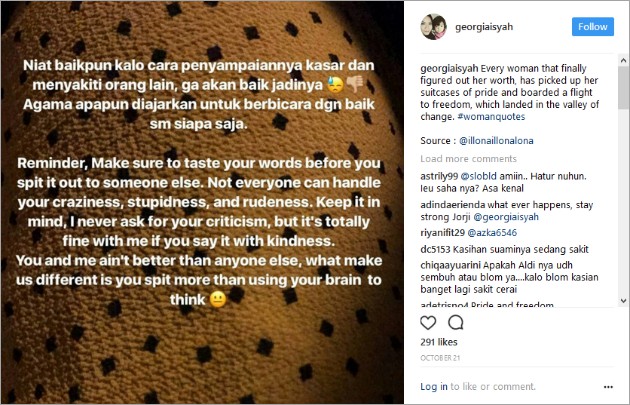630x405 pixels.
Task: Like the post with heart icon
Action: pos(428,323)
